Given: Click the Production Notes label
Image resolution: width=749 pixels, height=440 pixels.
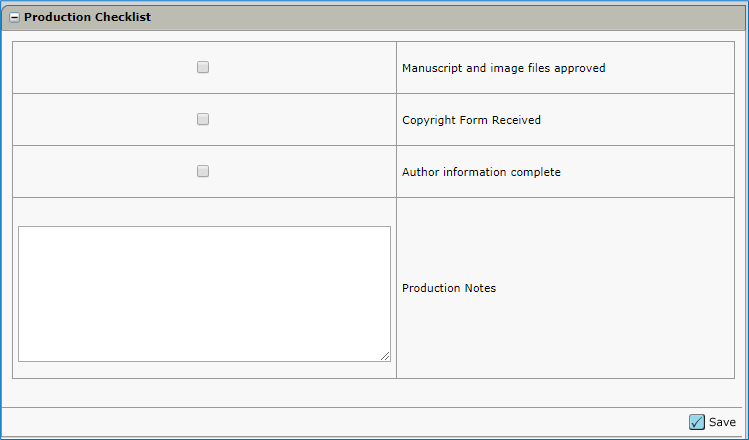Looking at the screenshot, I should tap(448, 288).
